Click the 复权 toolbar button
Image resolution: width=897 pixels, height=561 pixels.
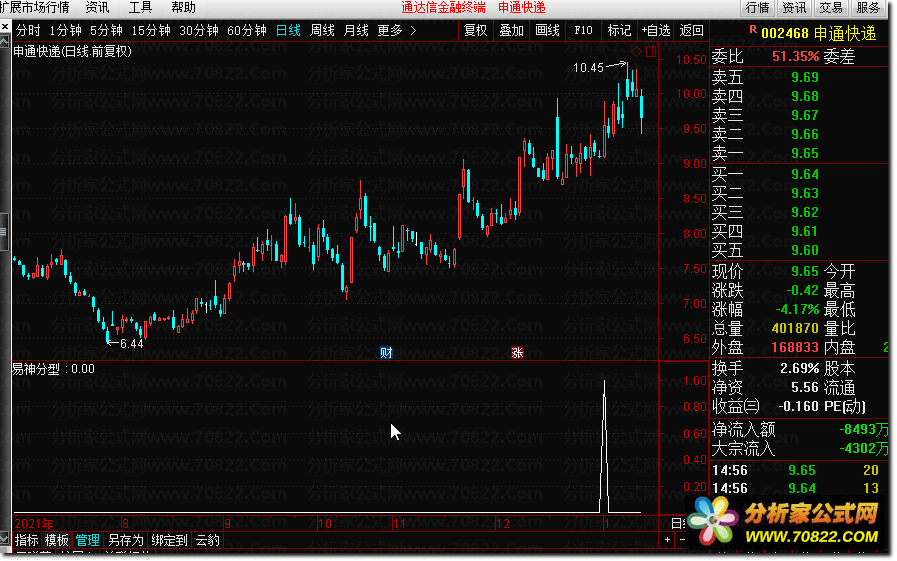475,30
